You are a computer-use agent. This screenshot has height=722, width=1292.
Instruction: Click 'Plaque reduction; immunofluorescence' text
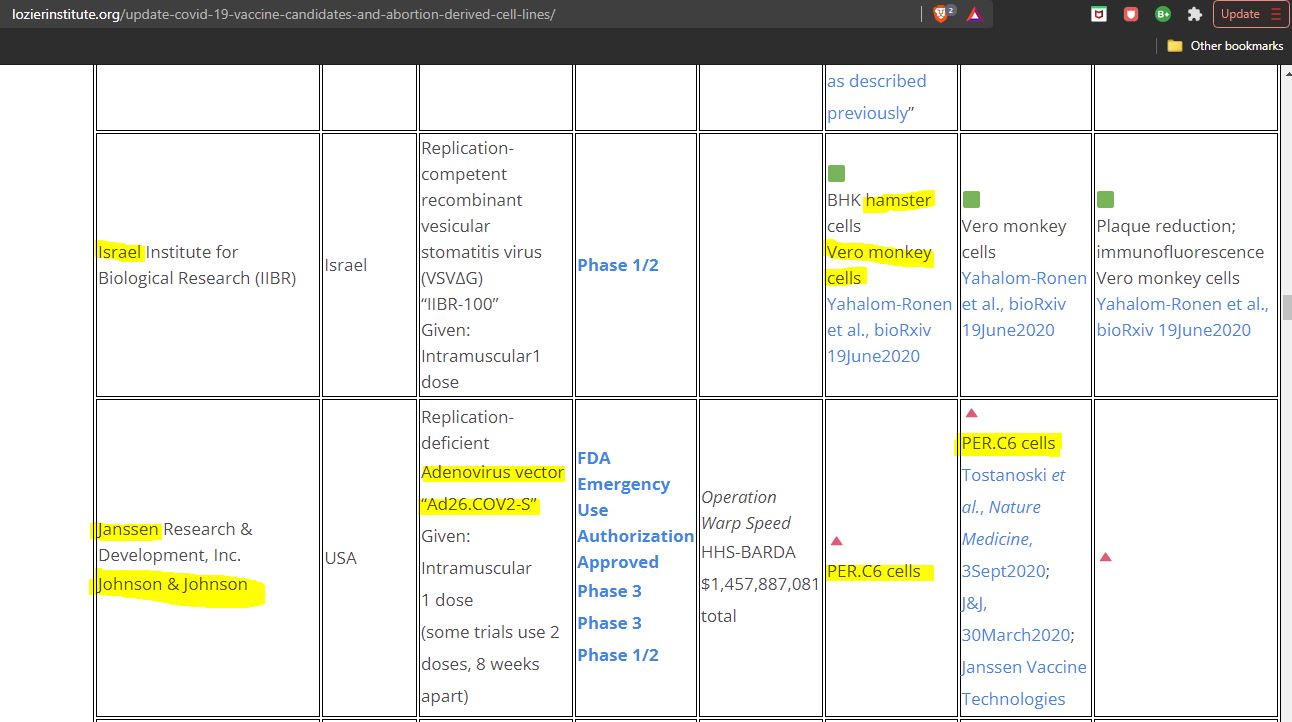1180,239
